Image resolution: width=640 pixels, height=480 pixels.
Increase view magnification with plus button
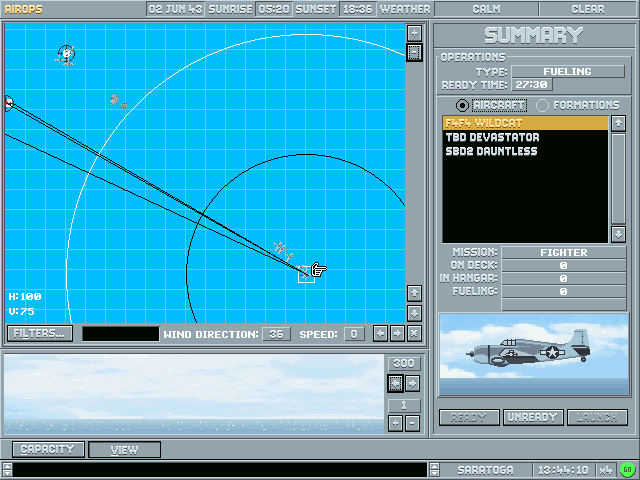[x=396, y=423]
